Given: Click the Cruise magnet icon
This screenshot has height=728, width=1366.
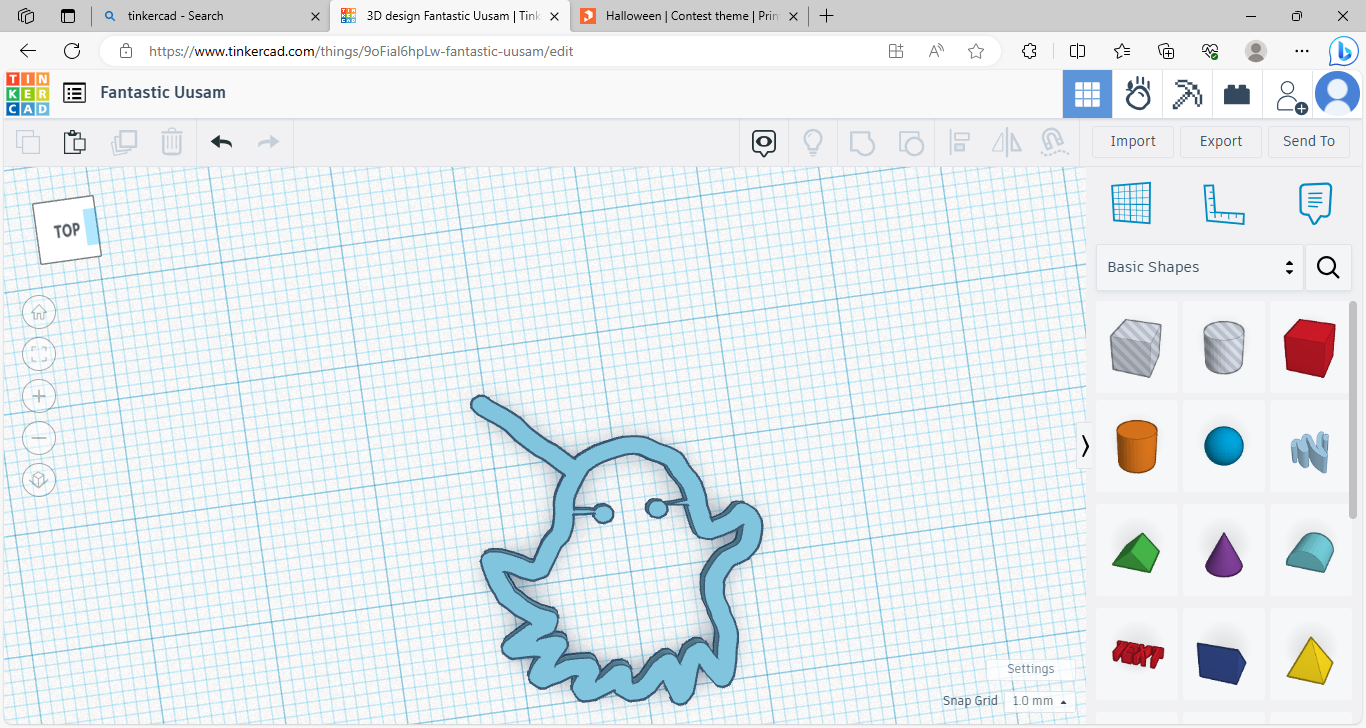Looking at the screenshot, I should tap(1053, 143).
